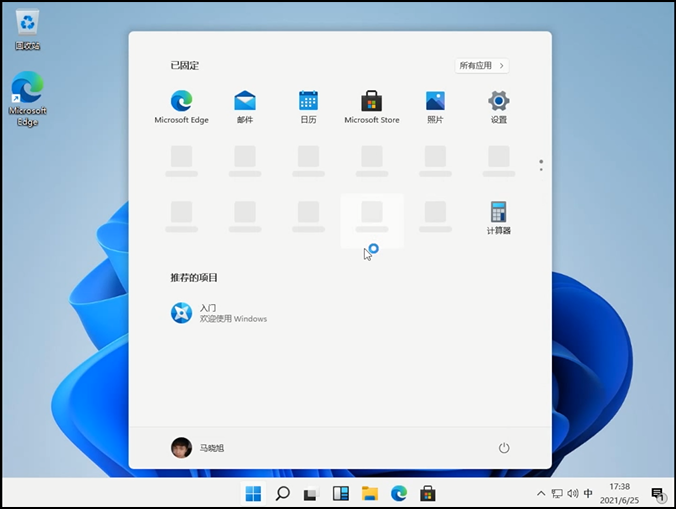Click the volume speaker icon in tray
Image resolution: width=676 pixels, height=509 pixels.
(x=573, y=493)
